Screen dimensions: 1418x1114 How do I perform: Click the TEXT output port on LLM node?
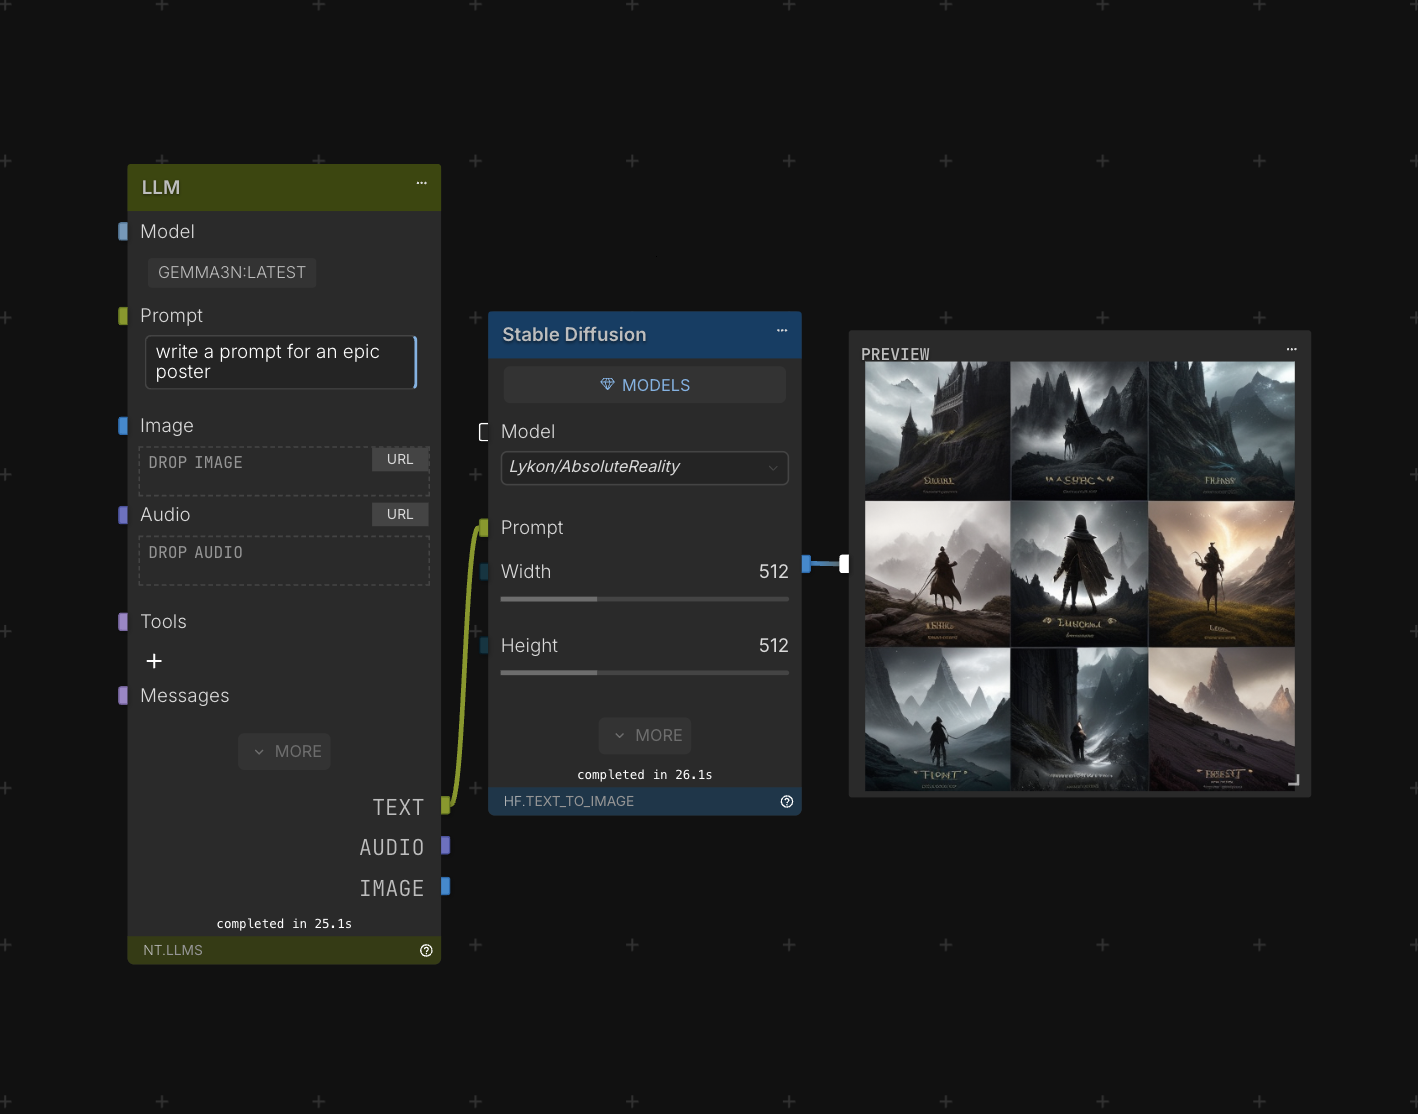[x=444, y=806]
